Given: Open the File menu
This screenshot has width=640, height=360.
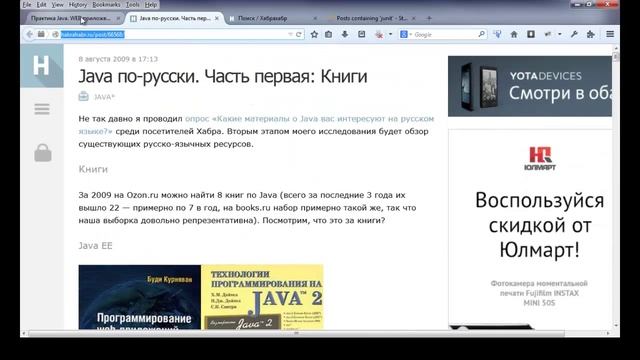Looking at the screenshot, I should coord(27,5).
